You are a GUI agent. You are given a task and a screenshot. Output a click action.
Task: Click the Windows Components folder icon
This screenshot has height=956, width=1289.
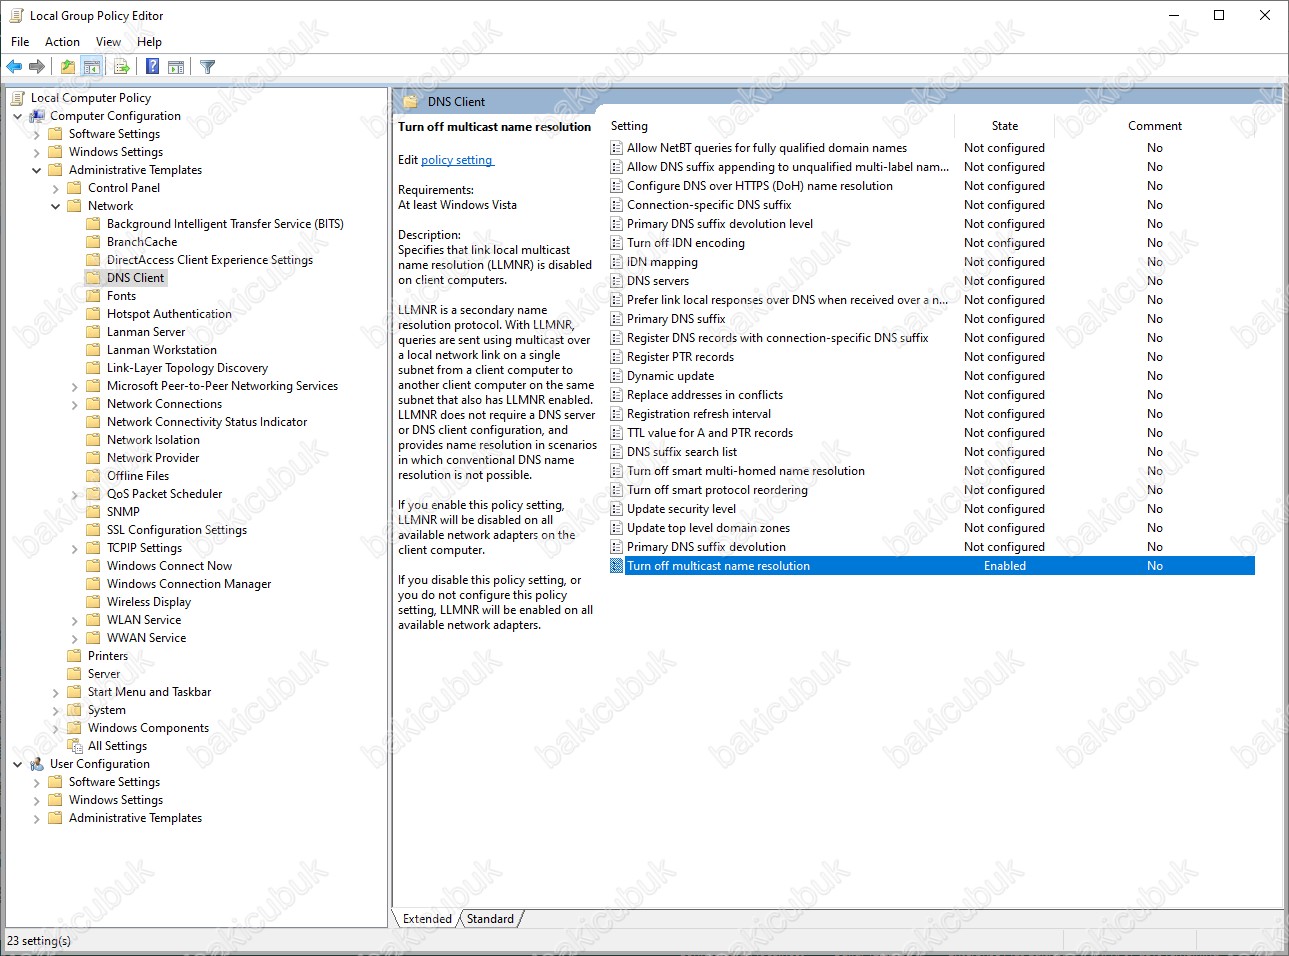click(x=74, y=728)
